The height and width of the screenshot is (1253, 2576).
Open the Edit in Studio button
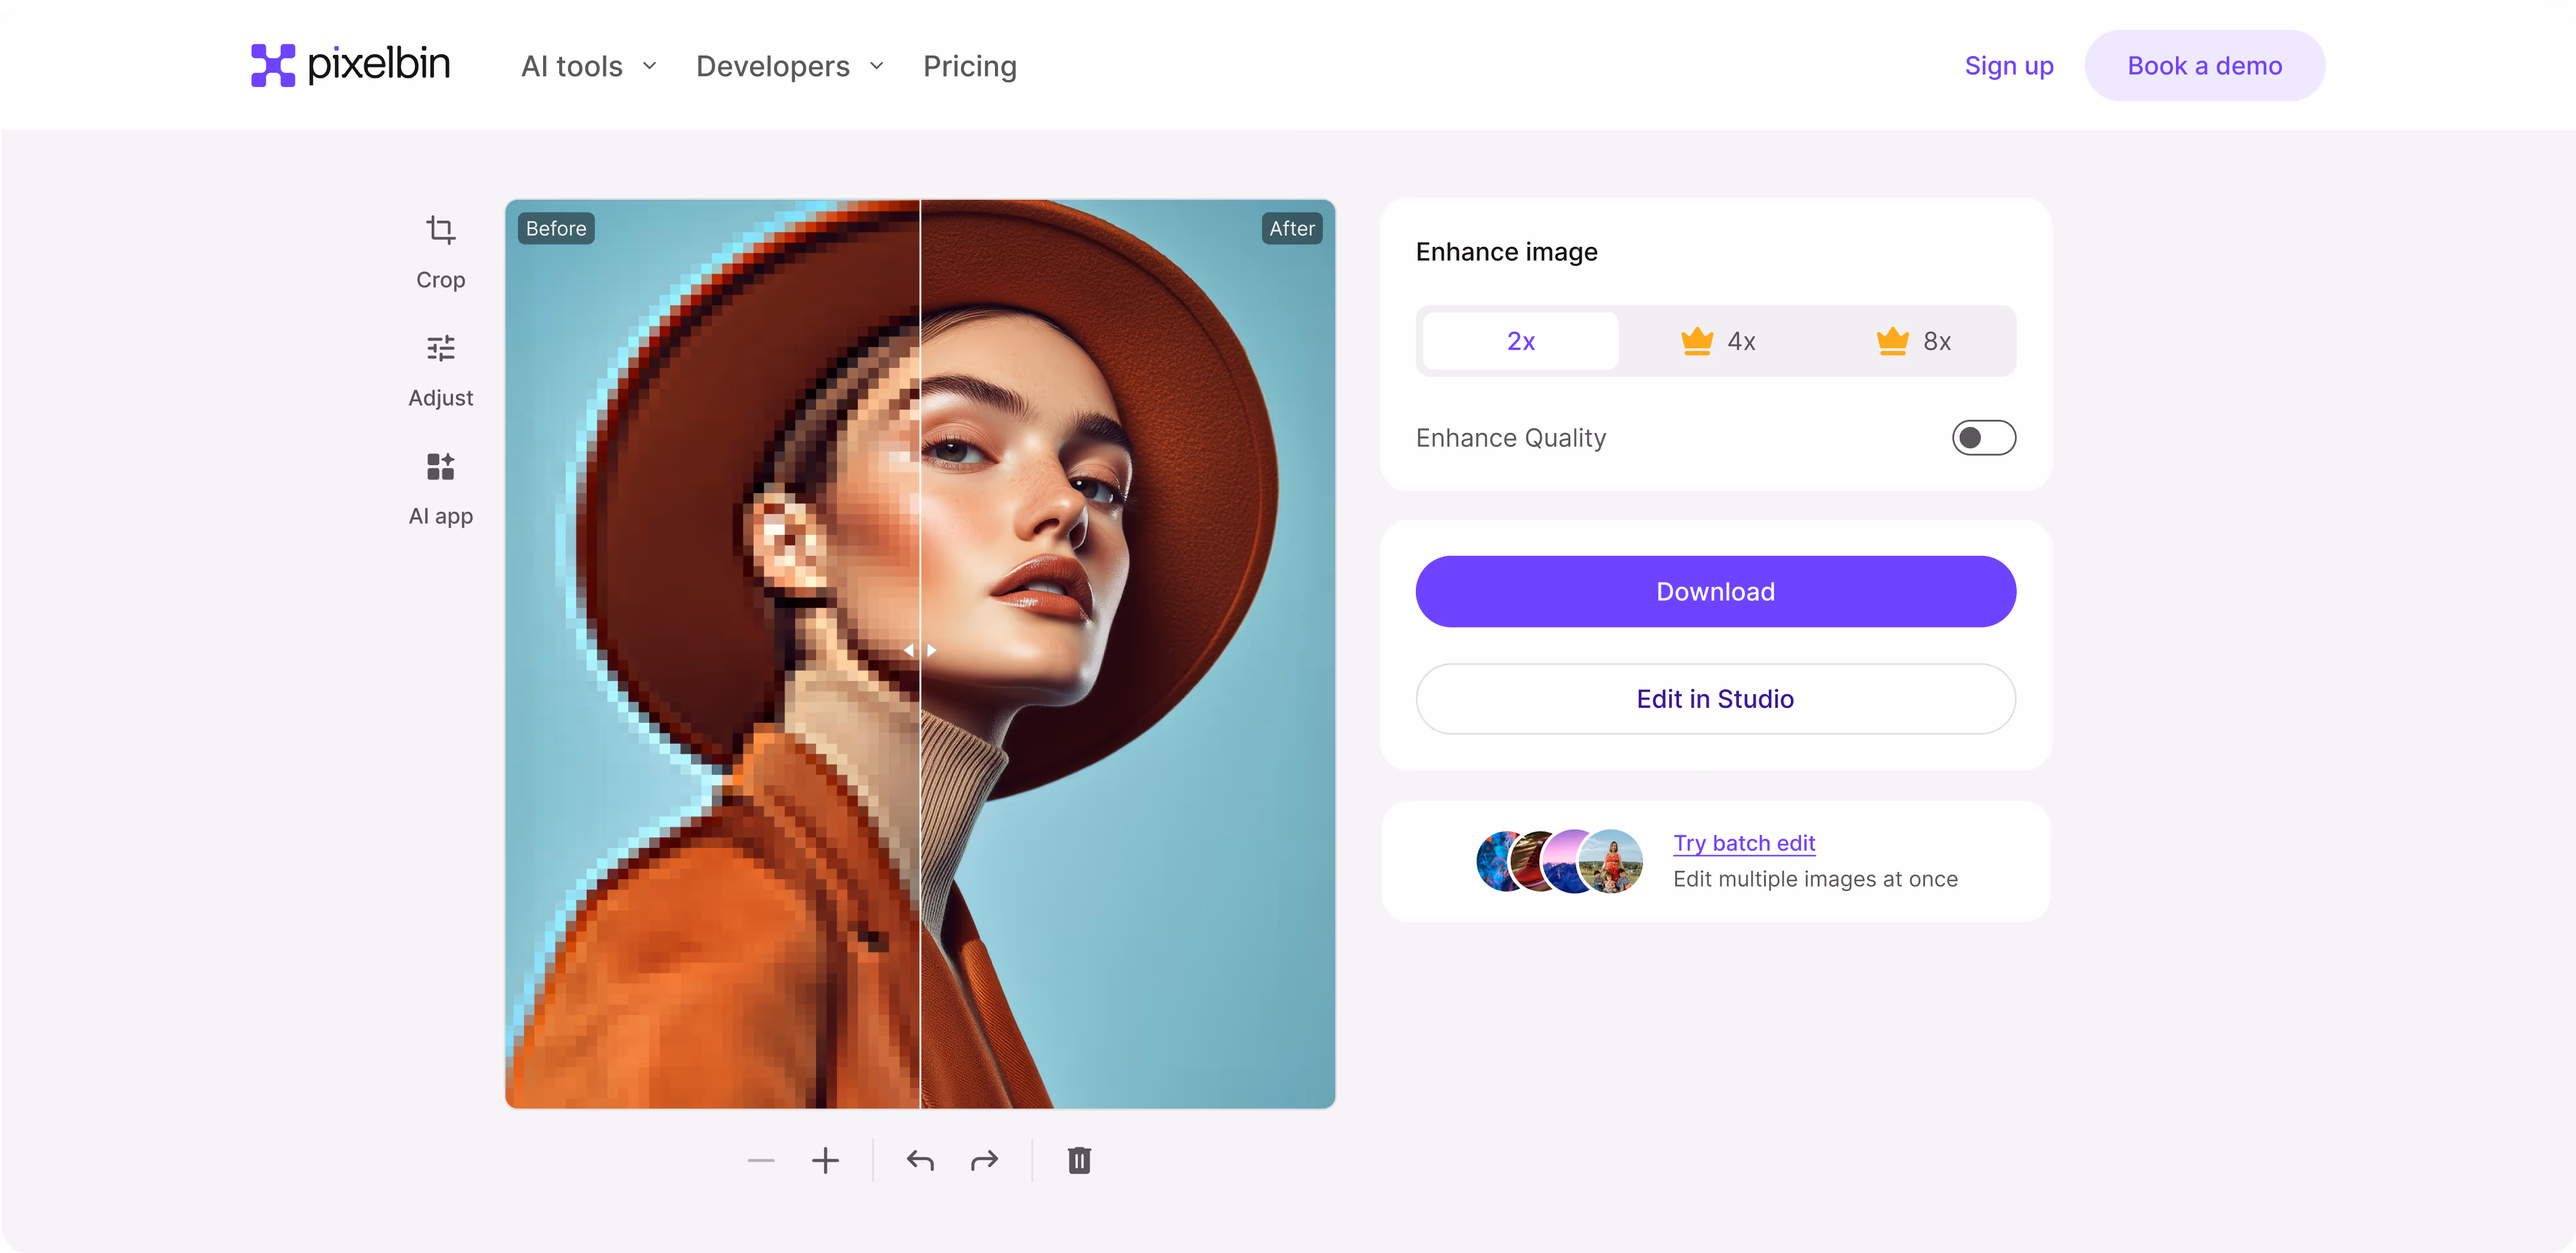(1715, 698)
